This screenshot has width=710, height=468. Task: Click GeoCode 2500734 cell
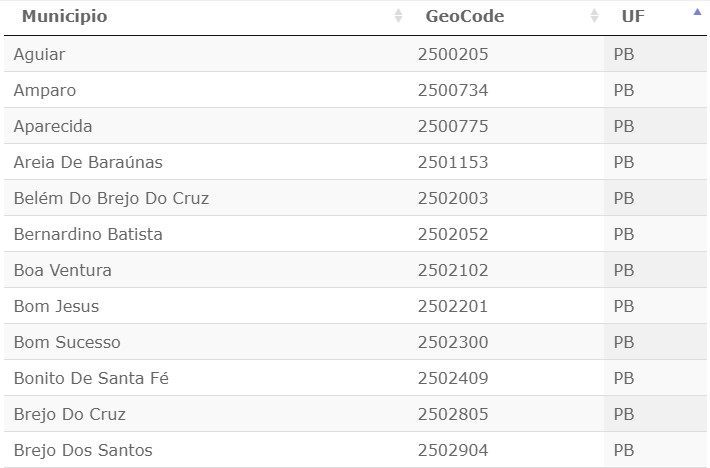point(453,90)
